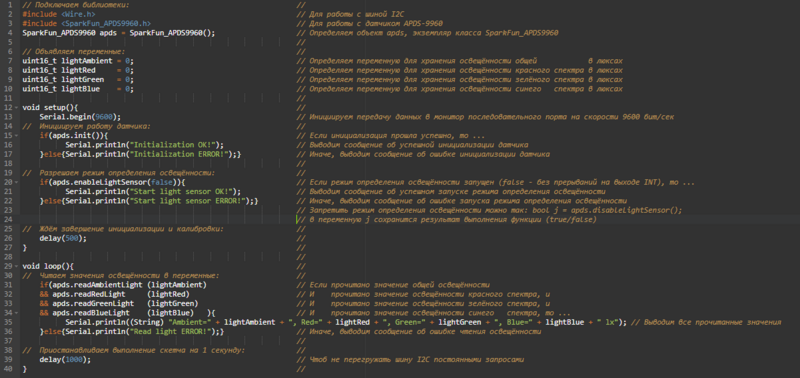Click comment "Читаем значения освещённости в переменные"

coord(121,275)
